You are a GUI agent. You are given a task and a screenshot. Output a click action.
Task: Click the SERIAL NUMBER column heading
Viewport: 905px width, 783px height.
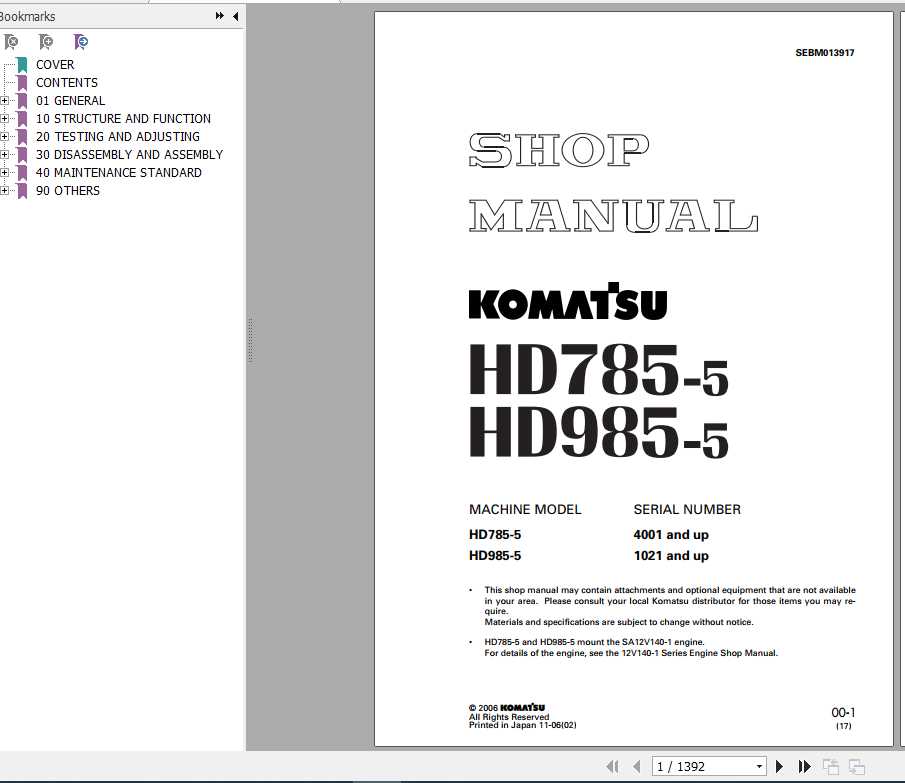pos(687,509)
